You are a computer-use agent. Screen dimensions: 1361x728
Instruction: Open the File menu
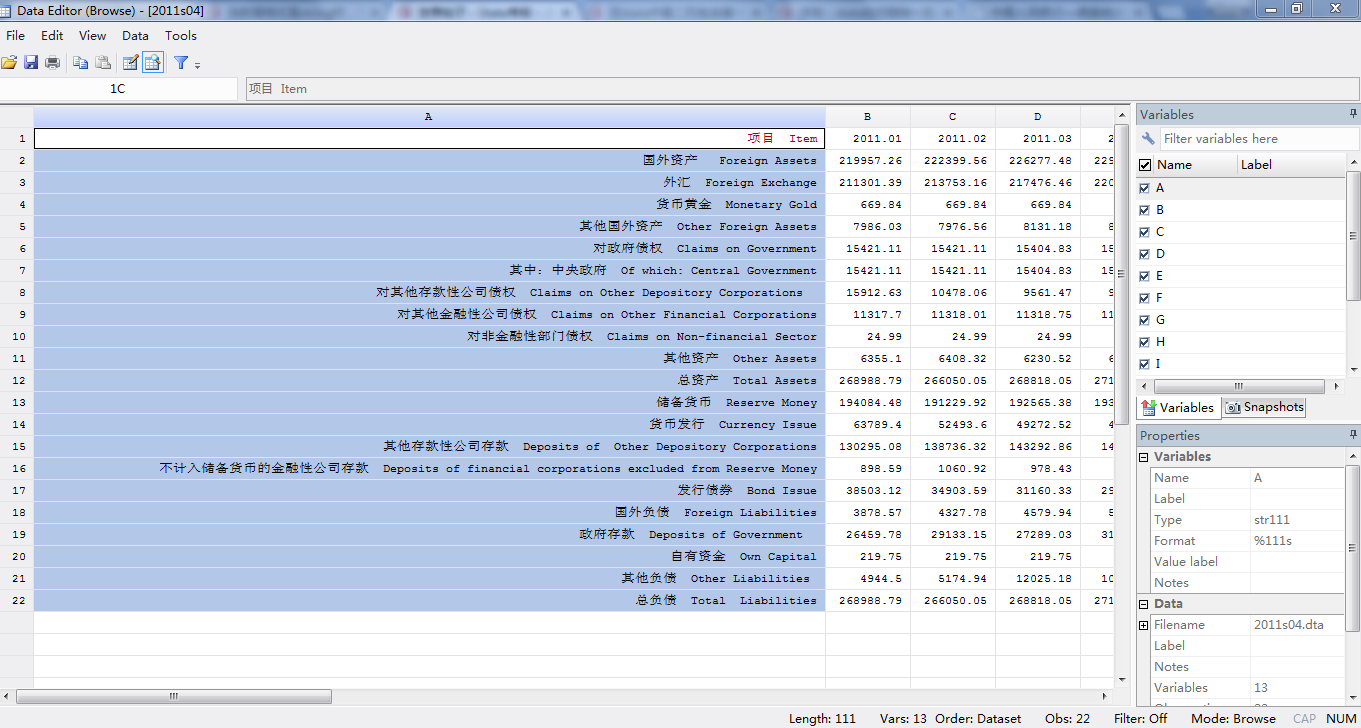click(16, 36)
